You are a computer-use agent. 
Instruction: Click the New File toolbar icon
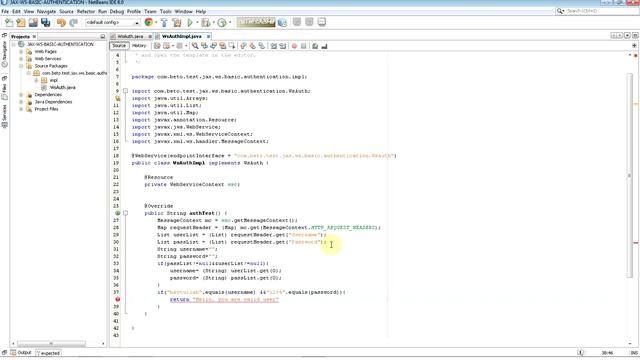[x=9, y=22]
